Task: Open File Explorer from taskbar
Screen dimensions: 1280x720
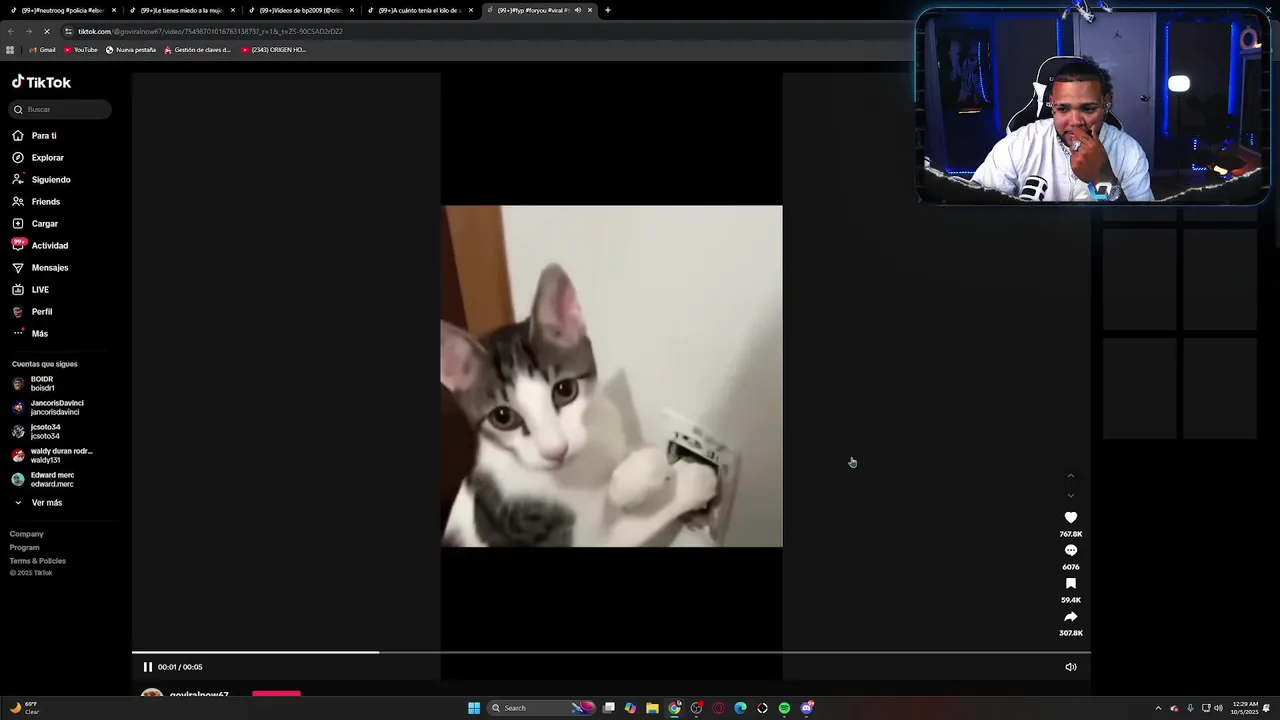Action: pos(652,708)
